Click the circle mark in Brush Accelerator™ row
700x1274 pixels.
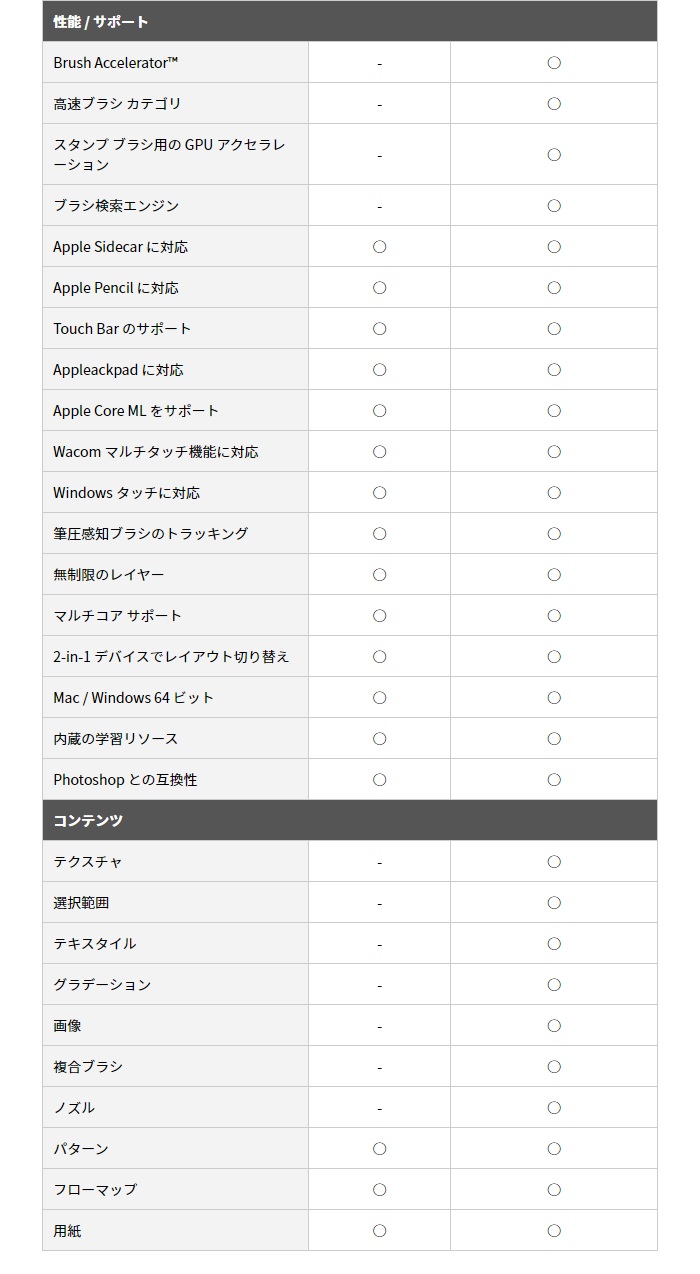pos(554,63)
